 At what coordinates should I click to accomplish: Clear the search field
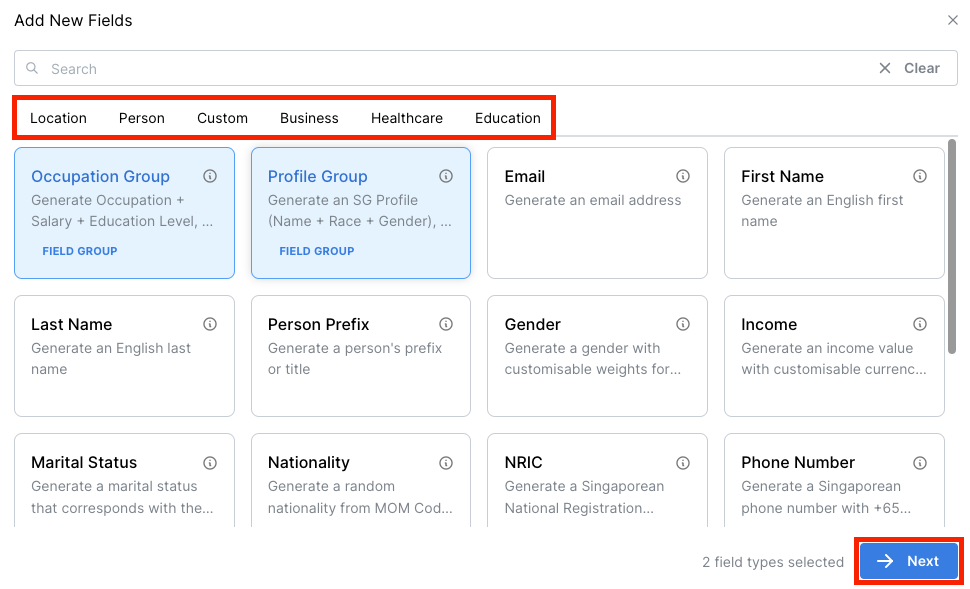pos(910,68)
